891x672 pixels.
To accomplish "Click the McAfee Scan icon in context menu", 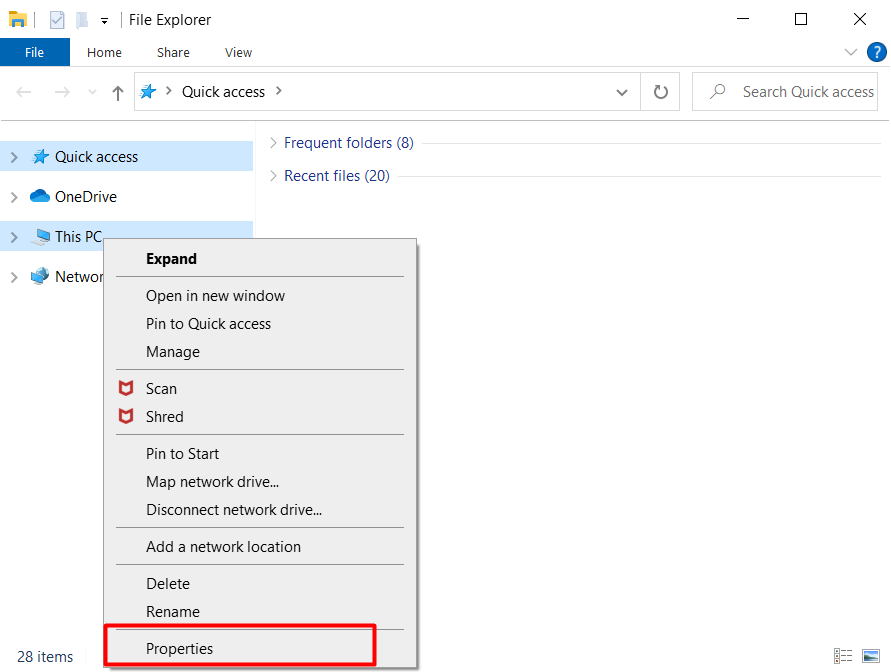I will click(x=126, y=389).
